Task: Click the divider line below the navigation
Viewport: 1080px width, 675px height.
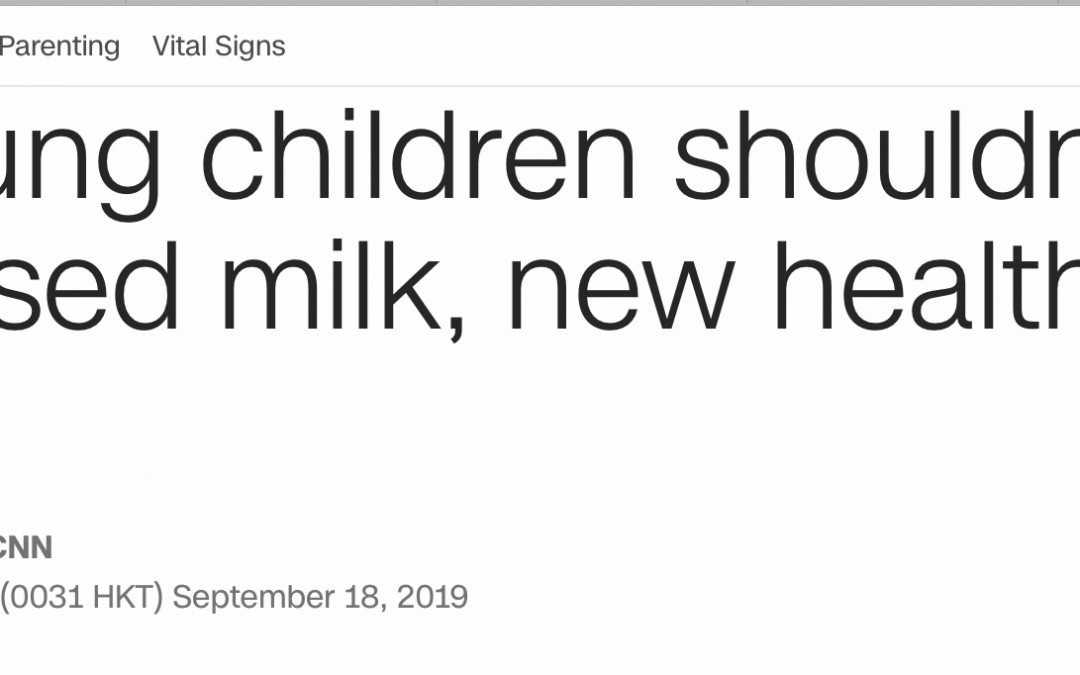Action: click(x=540, y=86)
